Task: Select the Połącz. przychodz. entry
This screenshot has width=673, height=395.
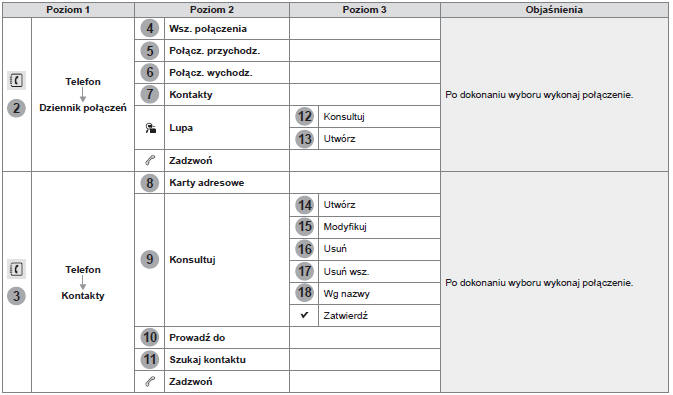Action: tap(215, 51)
